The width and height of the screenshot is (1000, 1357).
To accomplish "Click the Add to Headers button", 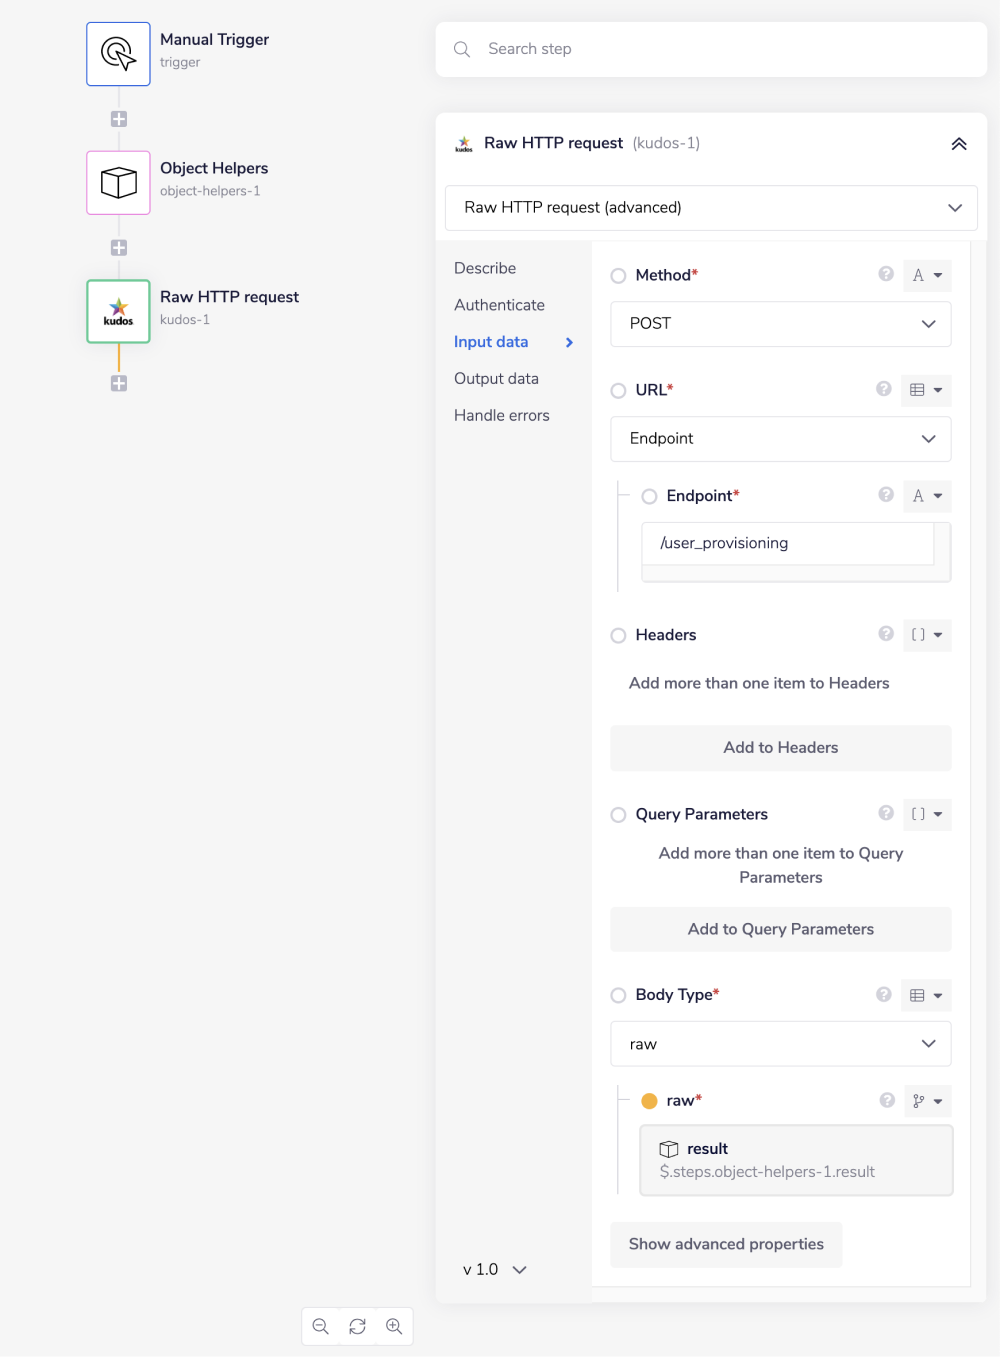I will click(x=780, y=747).
